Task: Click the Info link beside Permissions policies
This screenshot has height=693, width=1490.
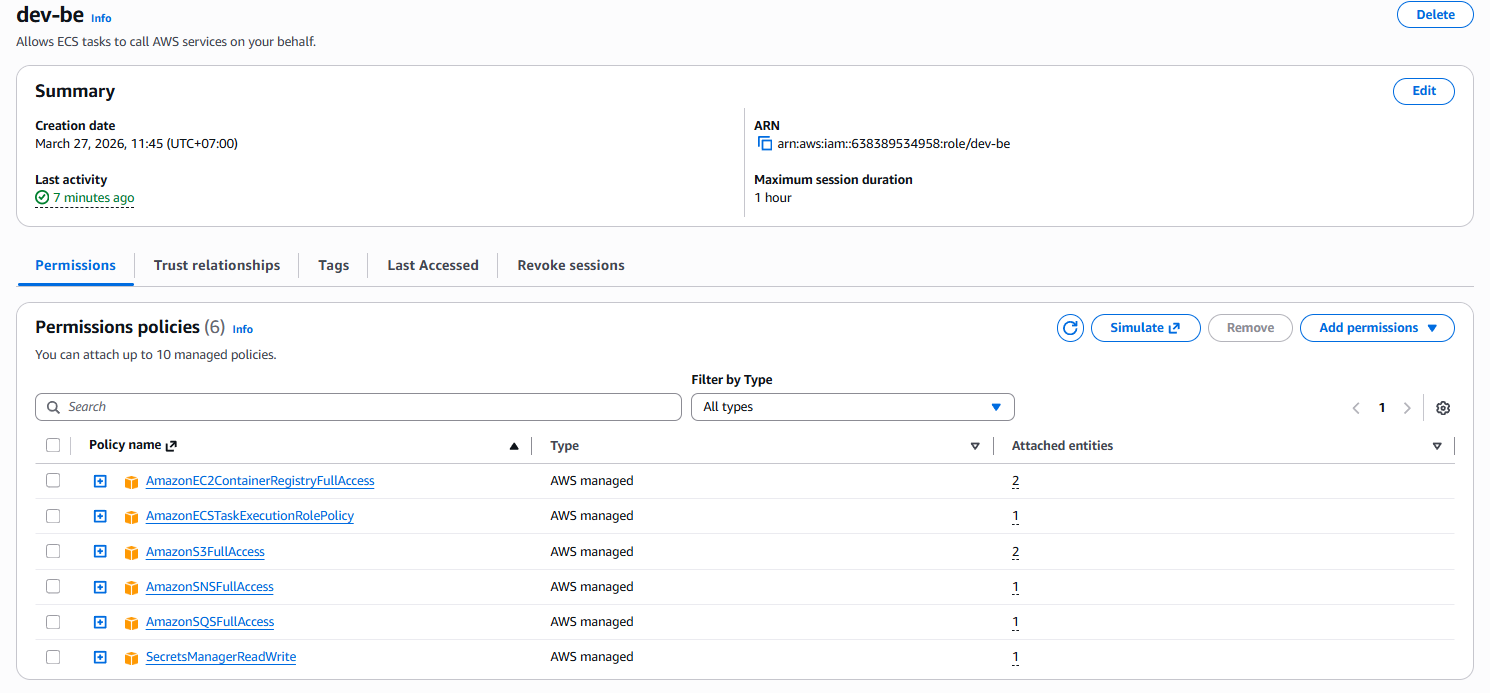Action: pyautogui.click(x=242, y=329)
